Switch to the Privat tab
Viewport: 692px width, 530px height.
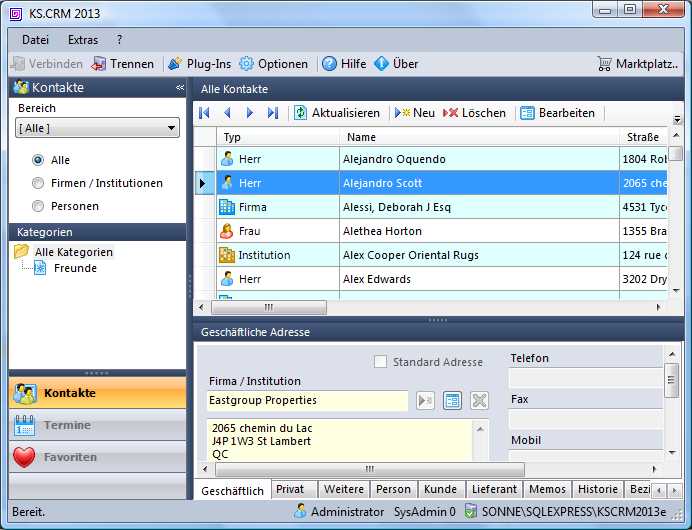(294, 489)
